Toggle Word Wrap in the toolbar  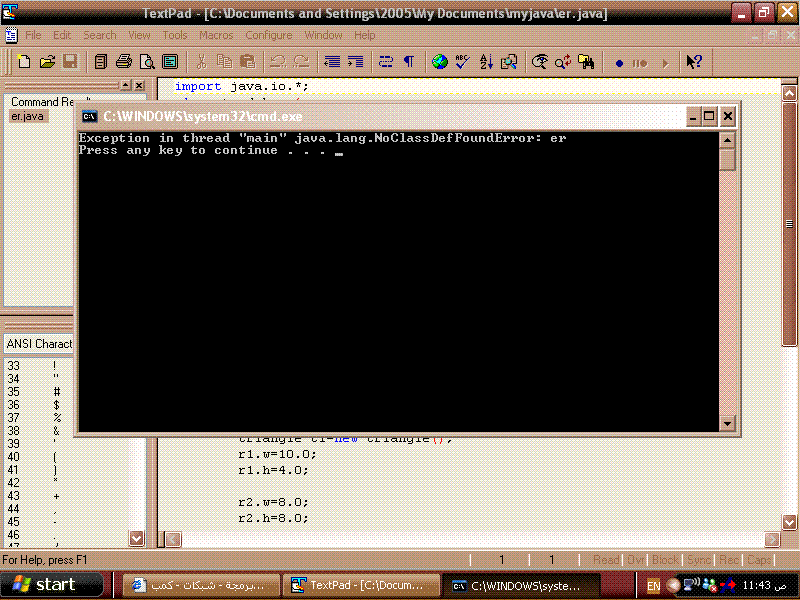click(386, 62)
